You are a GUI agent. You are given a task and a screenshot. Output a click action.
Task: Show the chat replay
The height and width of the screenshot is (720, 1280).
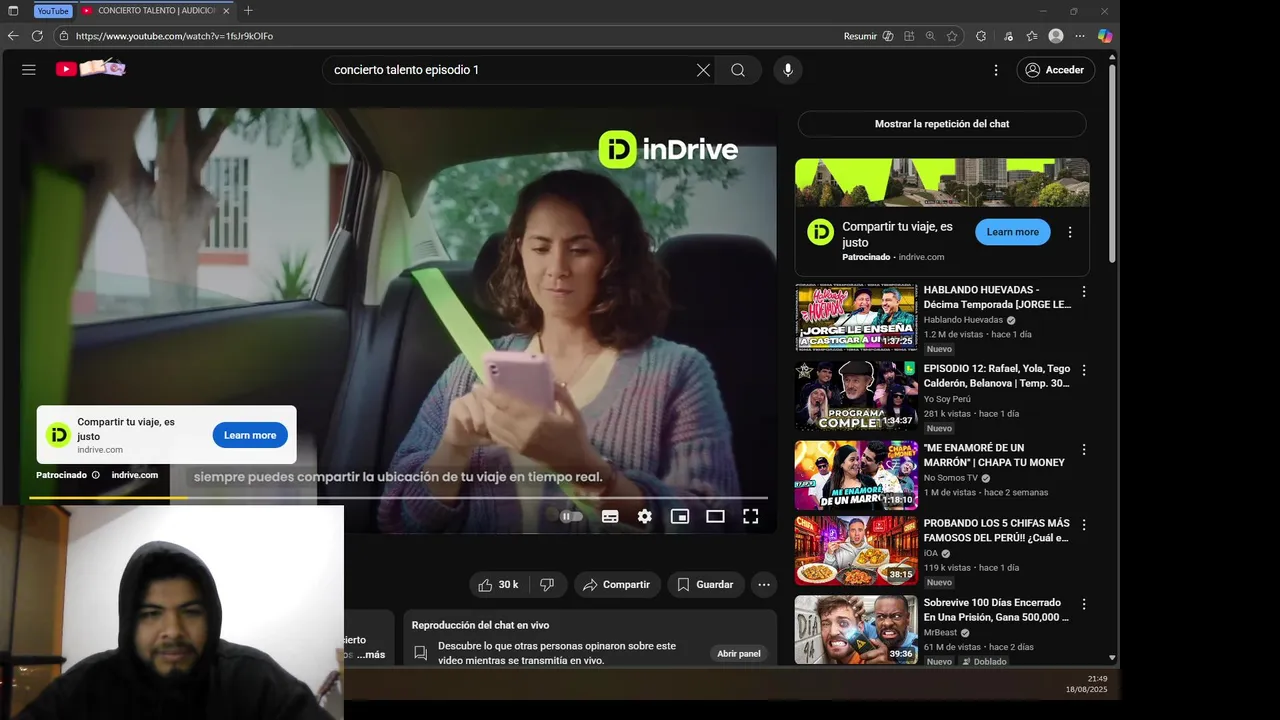point(942,124)
